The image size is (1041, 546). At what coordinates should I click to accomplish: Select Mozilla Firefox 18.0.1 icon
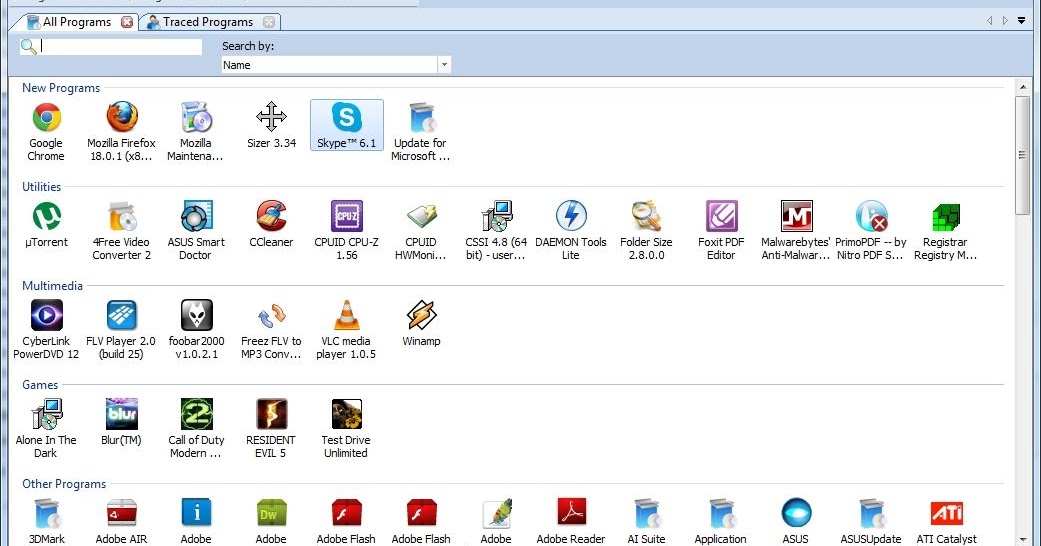(x=122, y=118)
